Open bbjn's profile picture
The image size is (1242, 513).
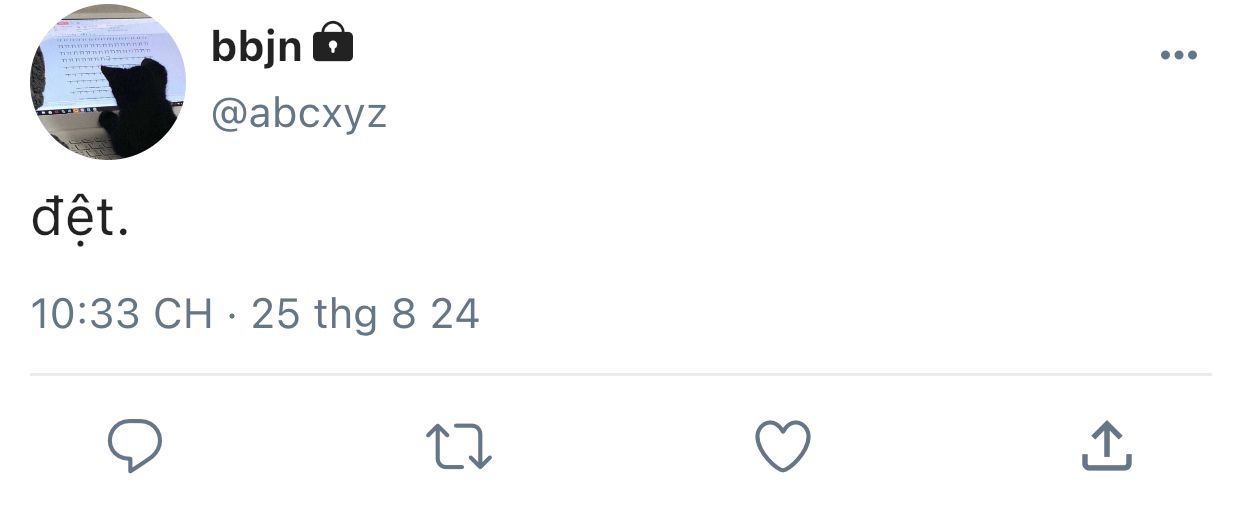coord(108,82)
